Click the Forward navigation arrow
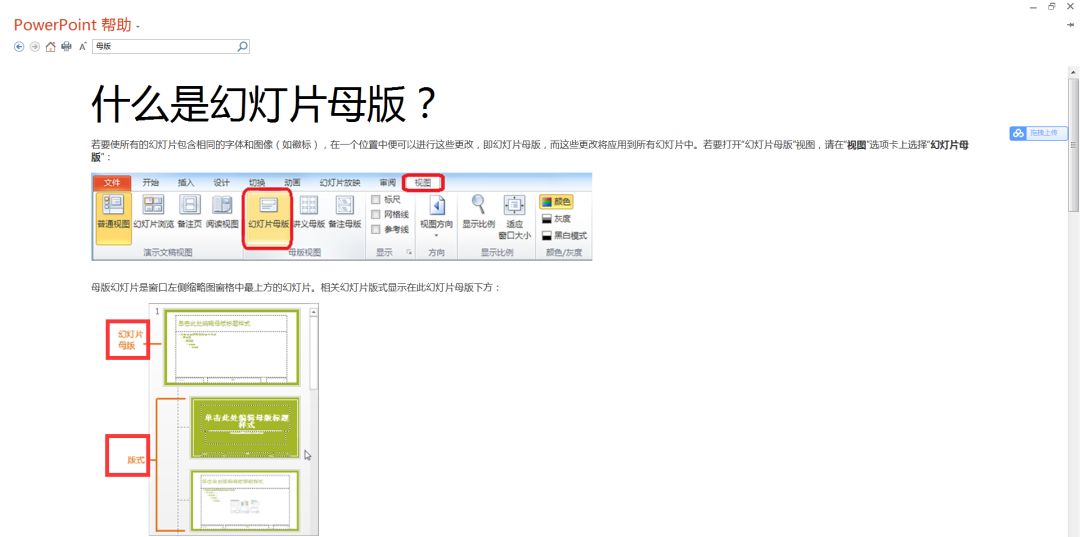Screen dimensions: 1080x537 34,47
